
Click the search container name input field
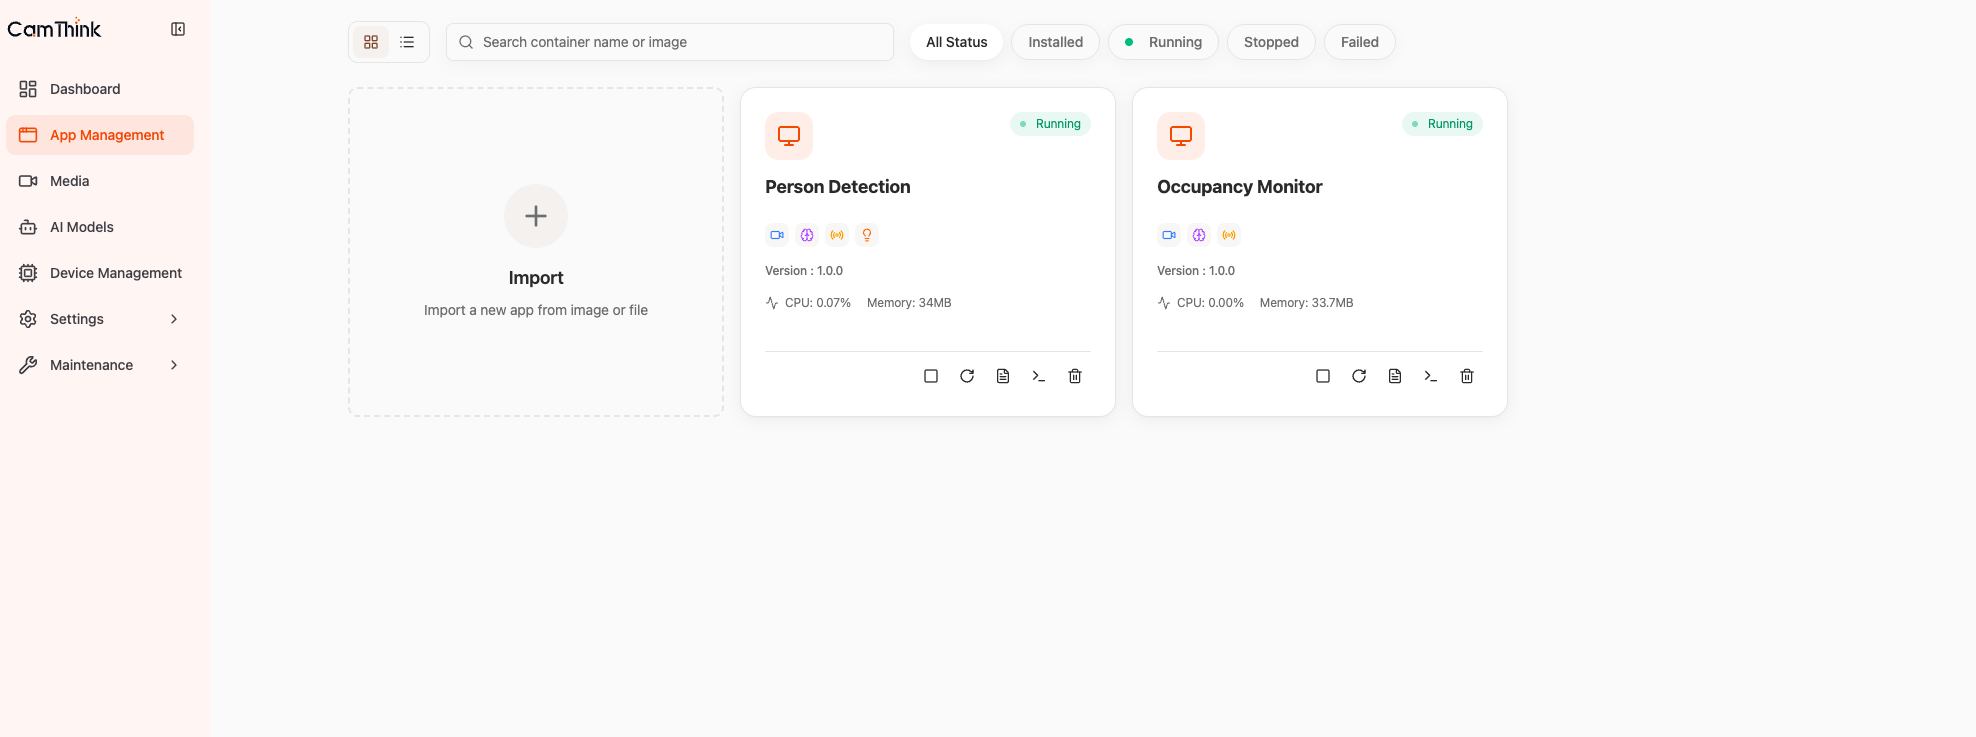[x=670, y=42]
